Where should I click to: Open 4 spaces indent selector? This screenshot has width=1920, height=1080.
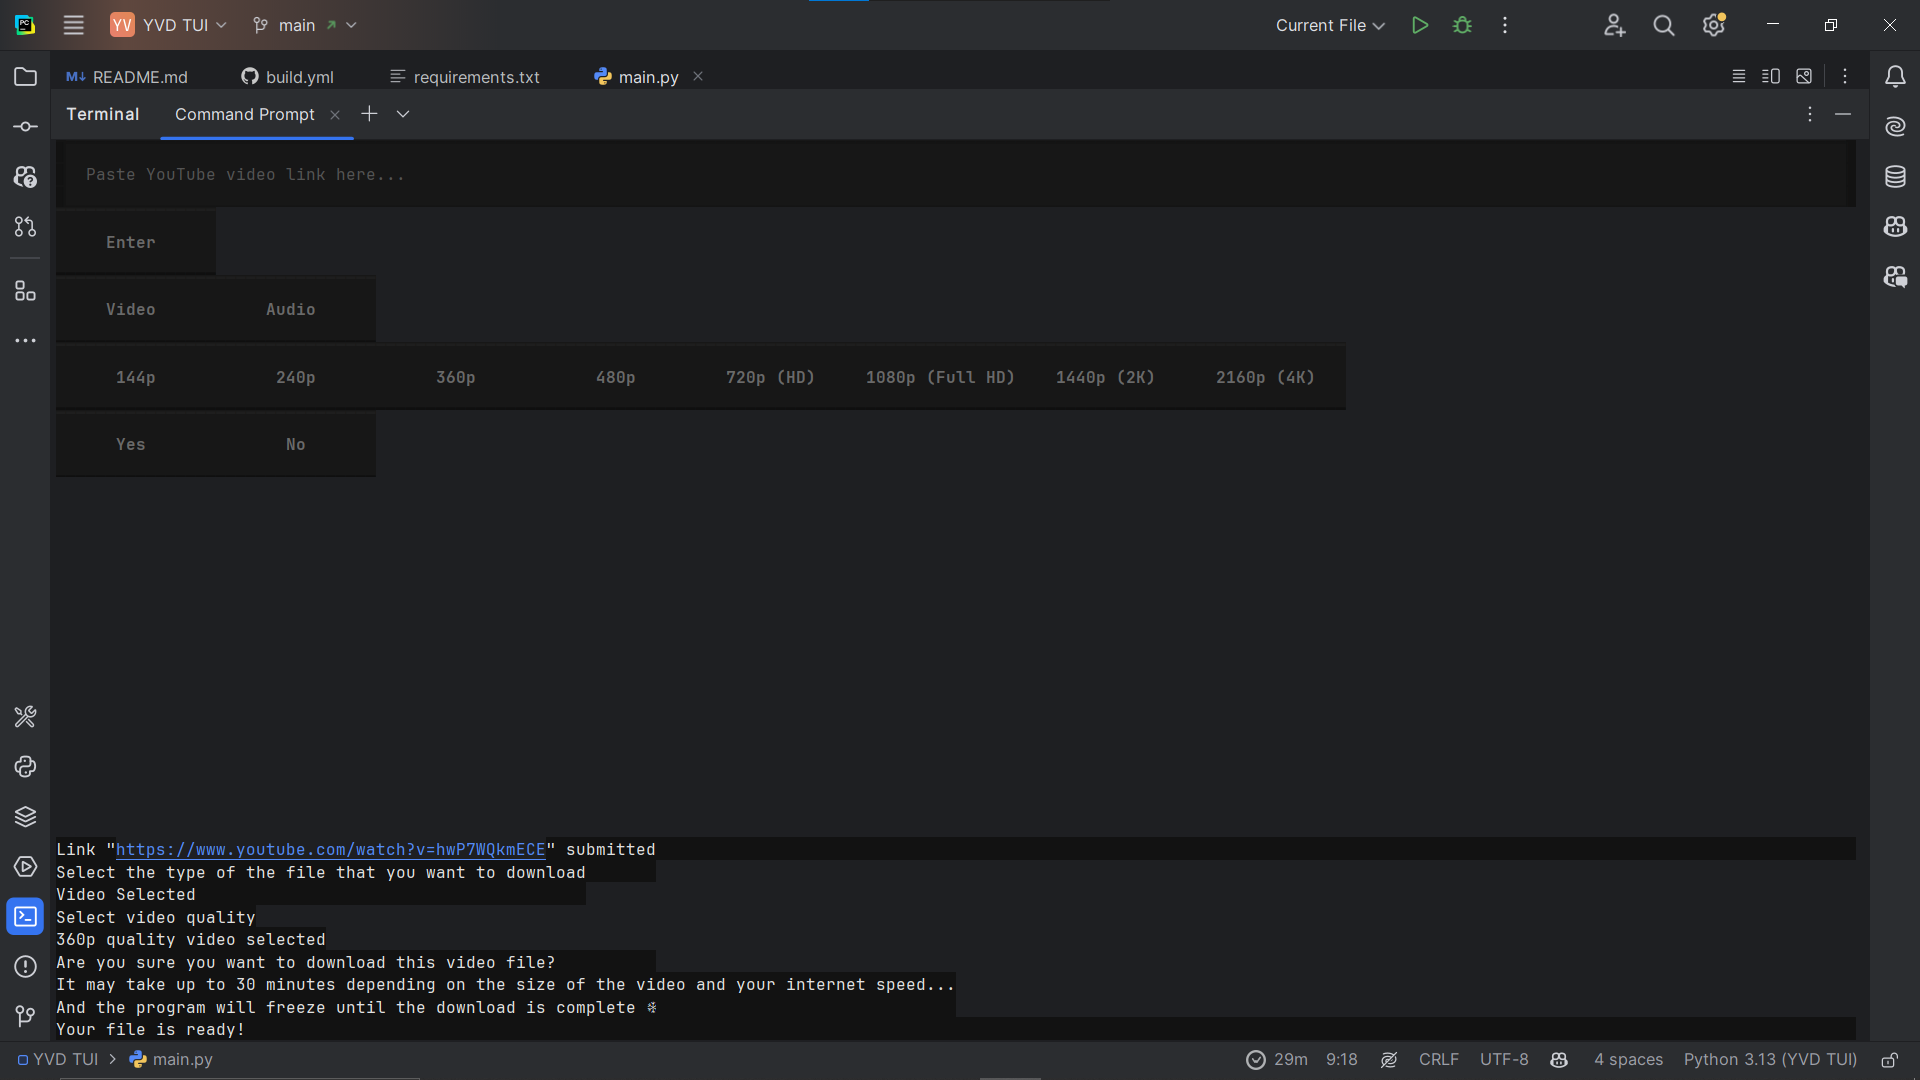click(x=1628, y=1060)
